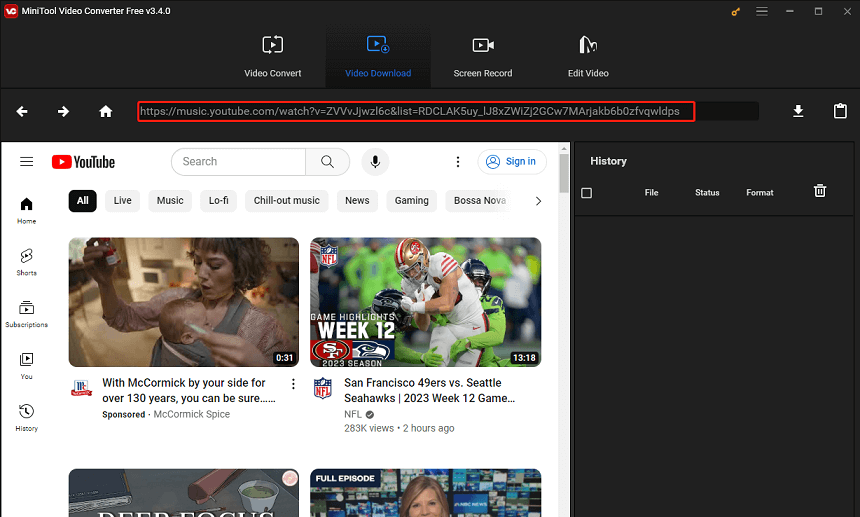Image resolution: width=860 pixels, height=517 pixels.
Task: Go back with the left arrow icon
Action: 22,111
